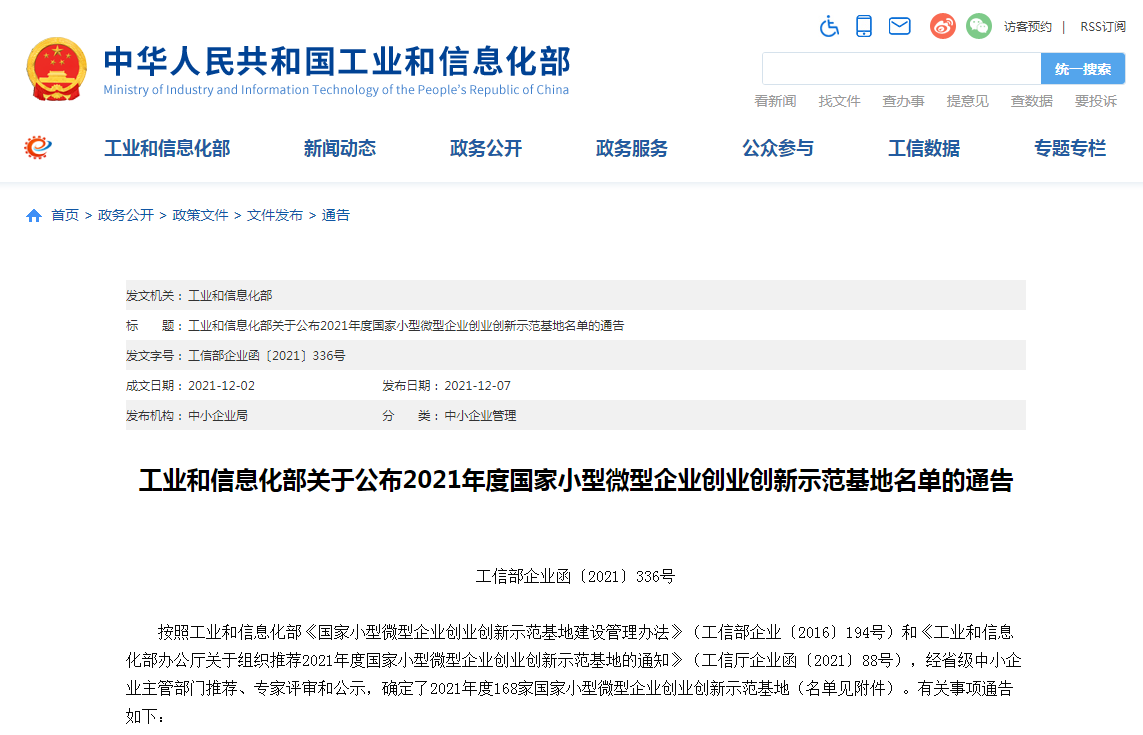Open the WeChat account icon
1143x735 pixels.
point(978,26)
